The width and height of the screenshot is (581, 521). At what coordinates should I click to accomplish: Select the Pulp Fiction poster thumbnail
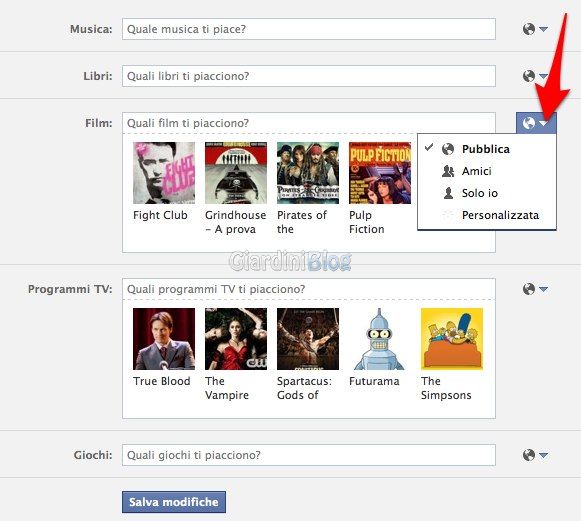[380, 173]
